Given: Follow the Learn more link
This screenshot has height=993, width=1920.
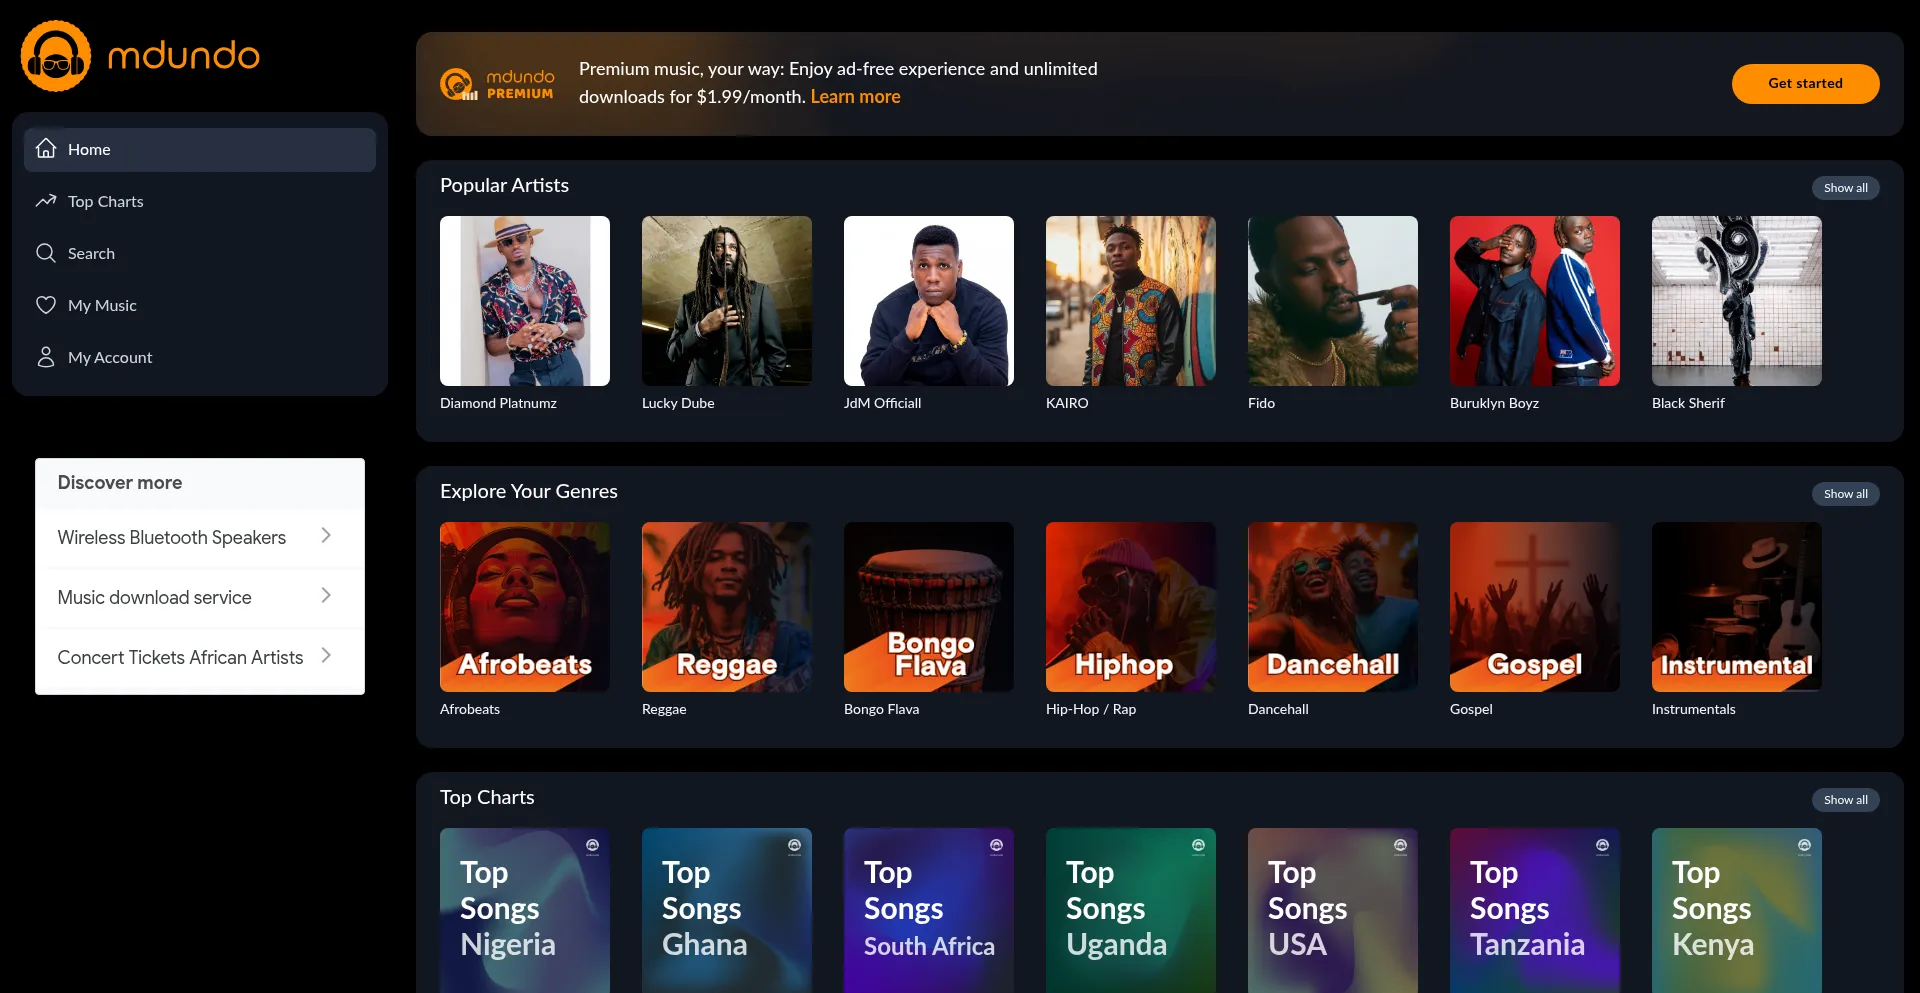Looking at the screenshot, I should 855,97.
